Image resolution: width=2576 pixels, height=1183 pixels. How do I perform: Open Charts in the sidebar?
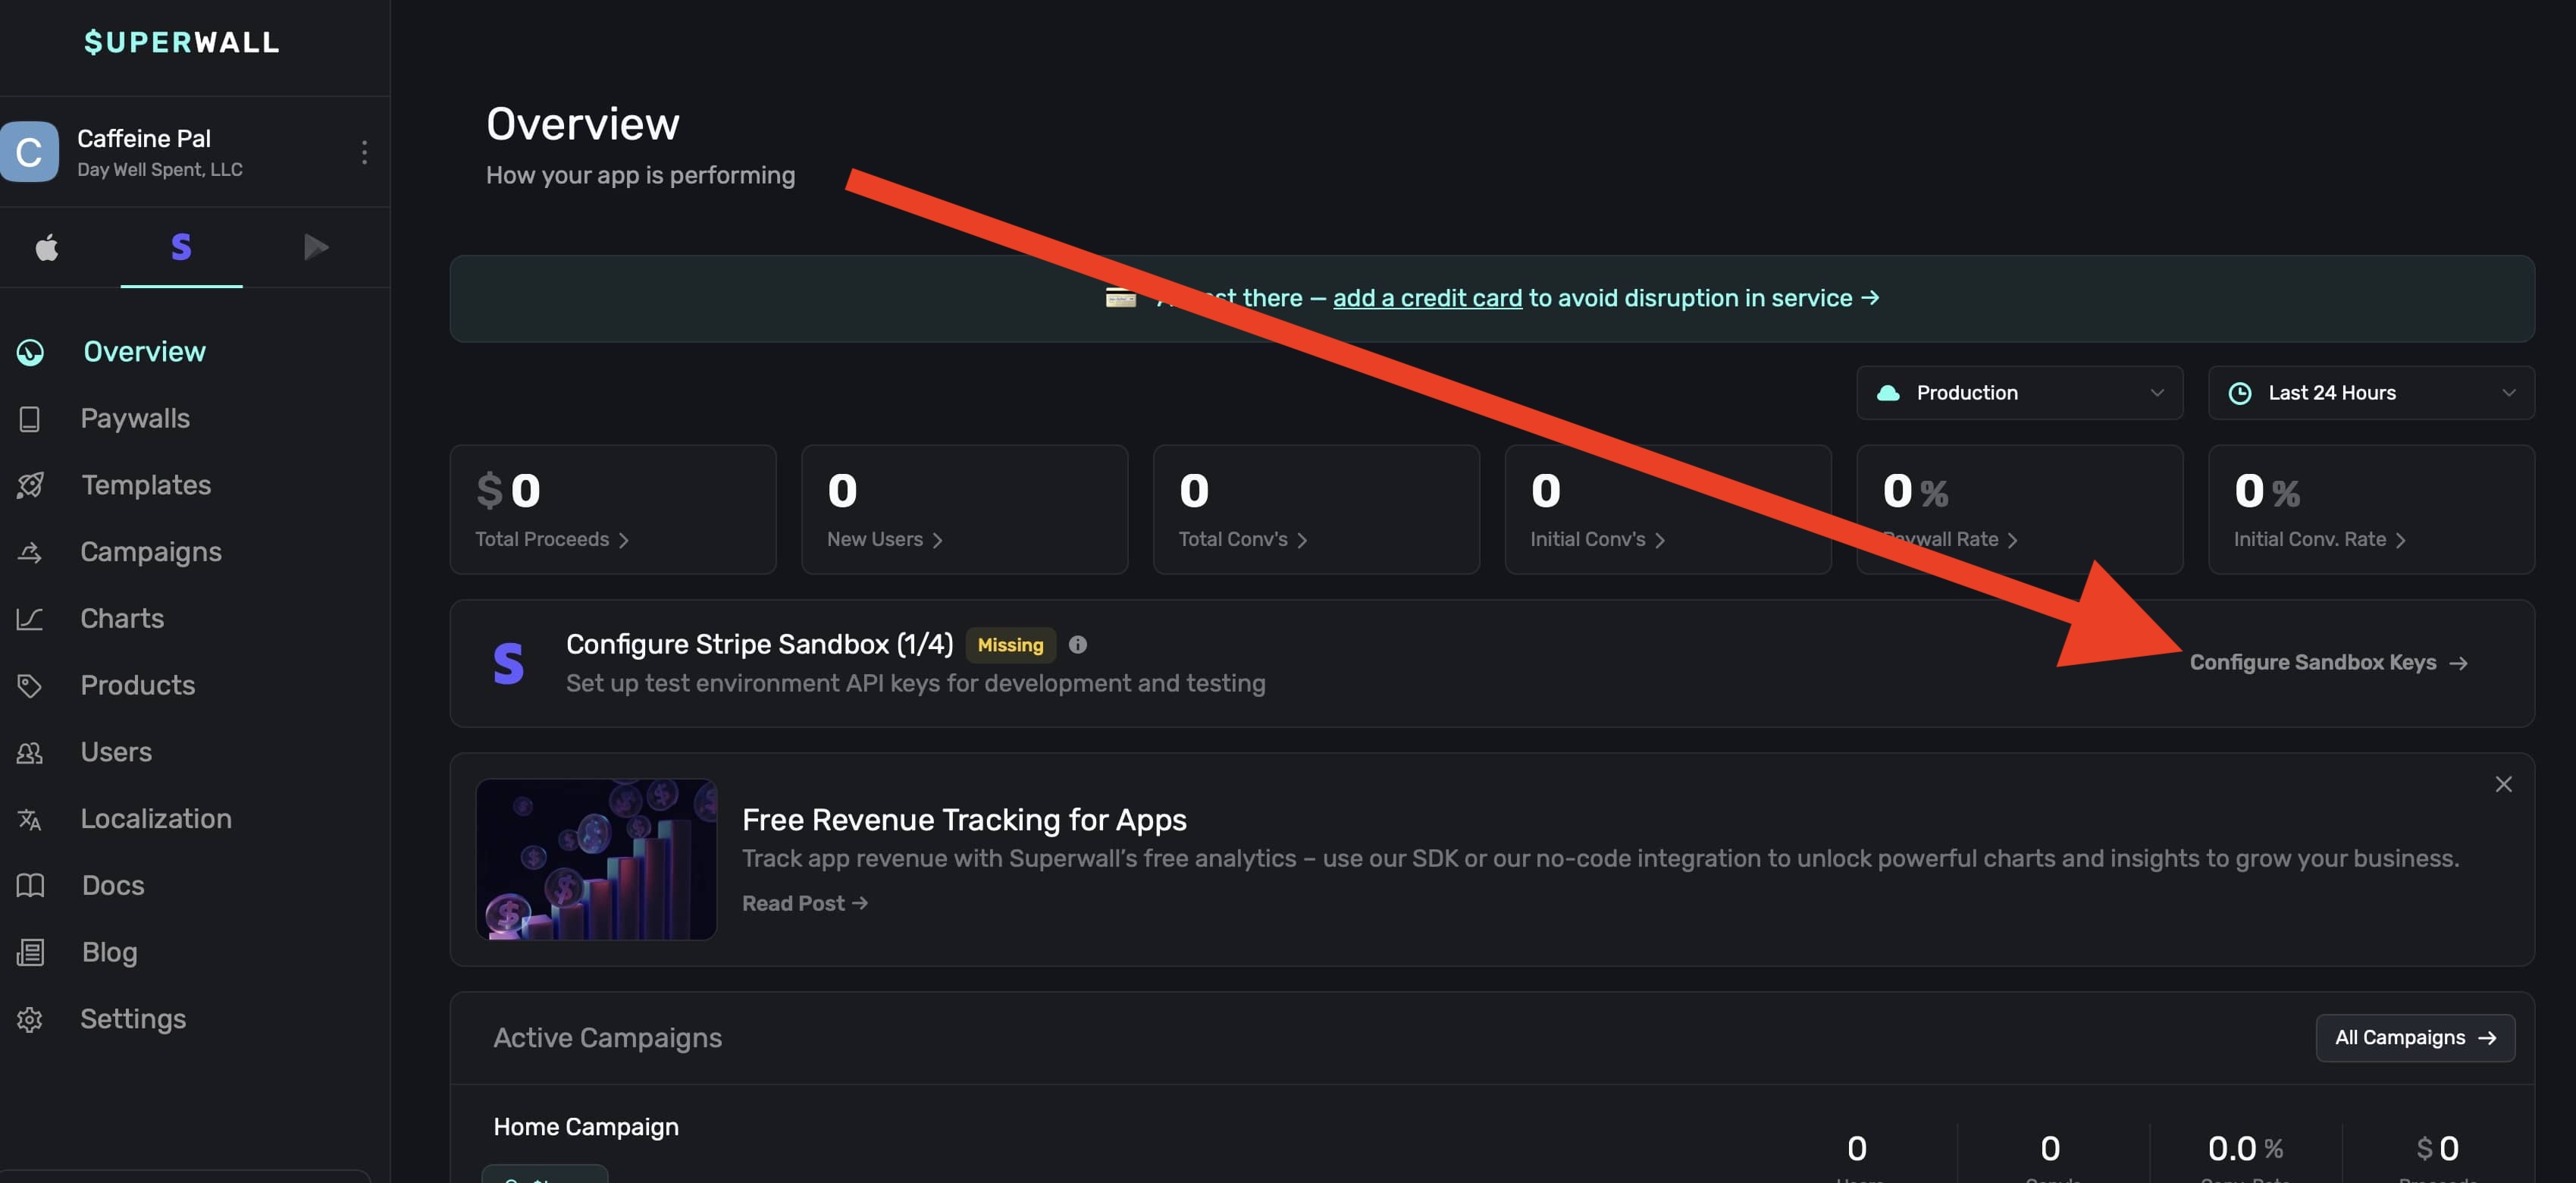[x=121, y=618]
